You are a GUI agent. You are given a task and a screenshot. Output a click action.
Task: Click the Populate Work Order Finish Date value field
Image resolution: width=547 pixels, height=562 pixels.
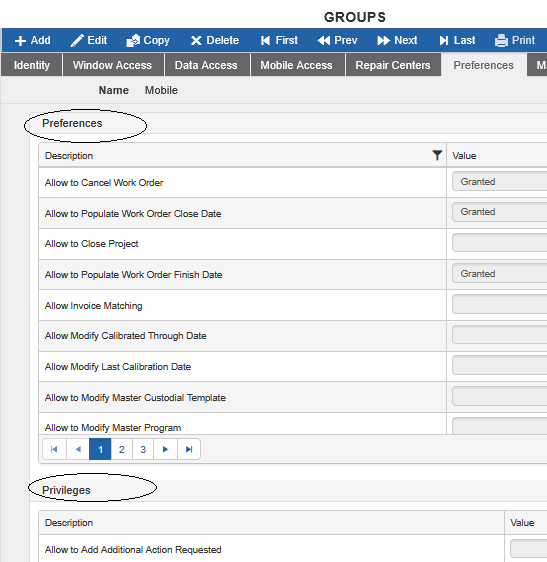tap(499, 273)
